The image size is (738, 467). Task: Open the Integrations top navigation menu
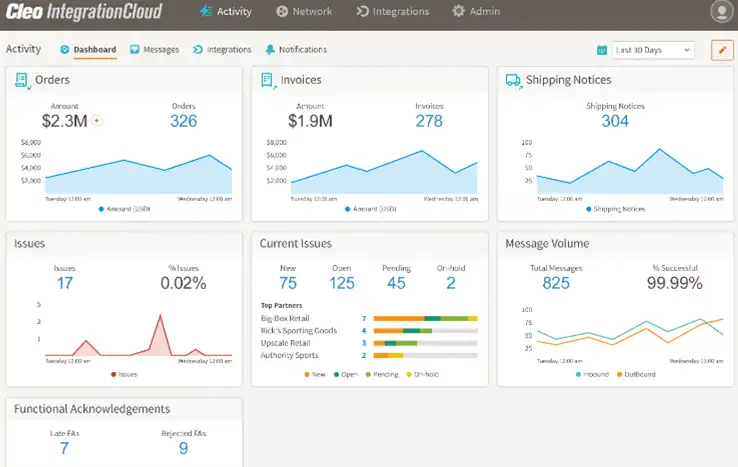[393, 11]
